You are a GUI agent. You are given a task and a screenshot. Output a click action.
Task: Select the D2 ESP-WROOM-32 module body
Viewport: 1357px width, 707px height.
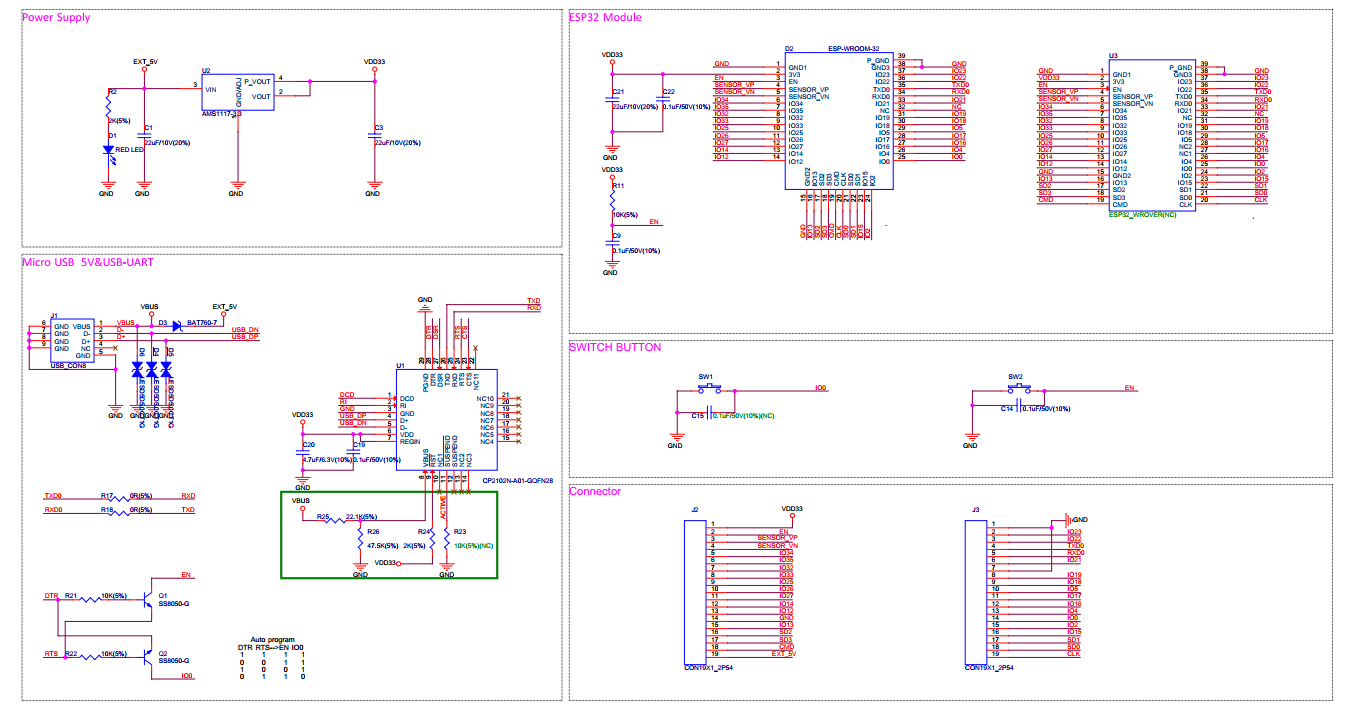[838, 121]
